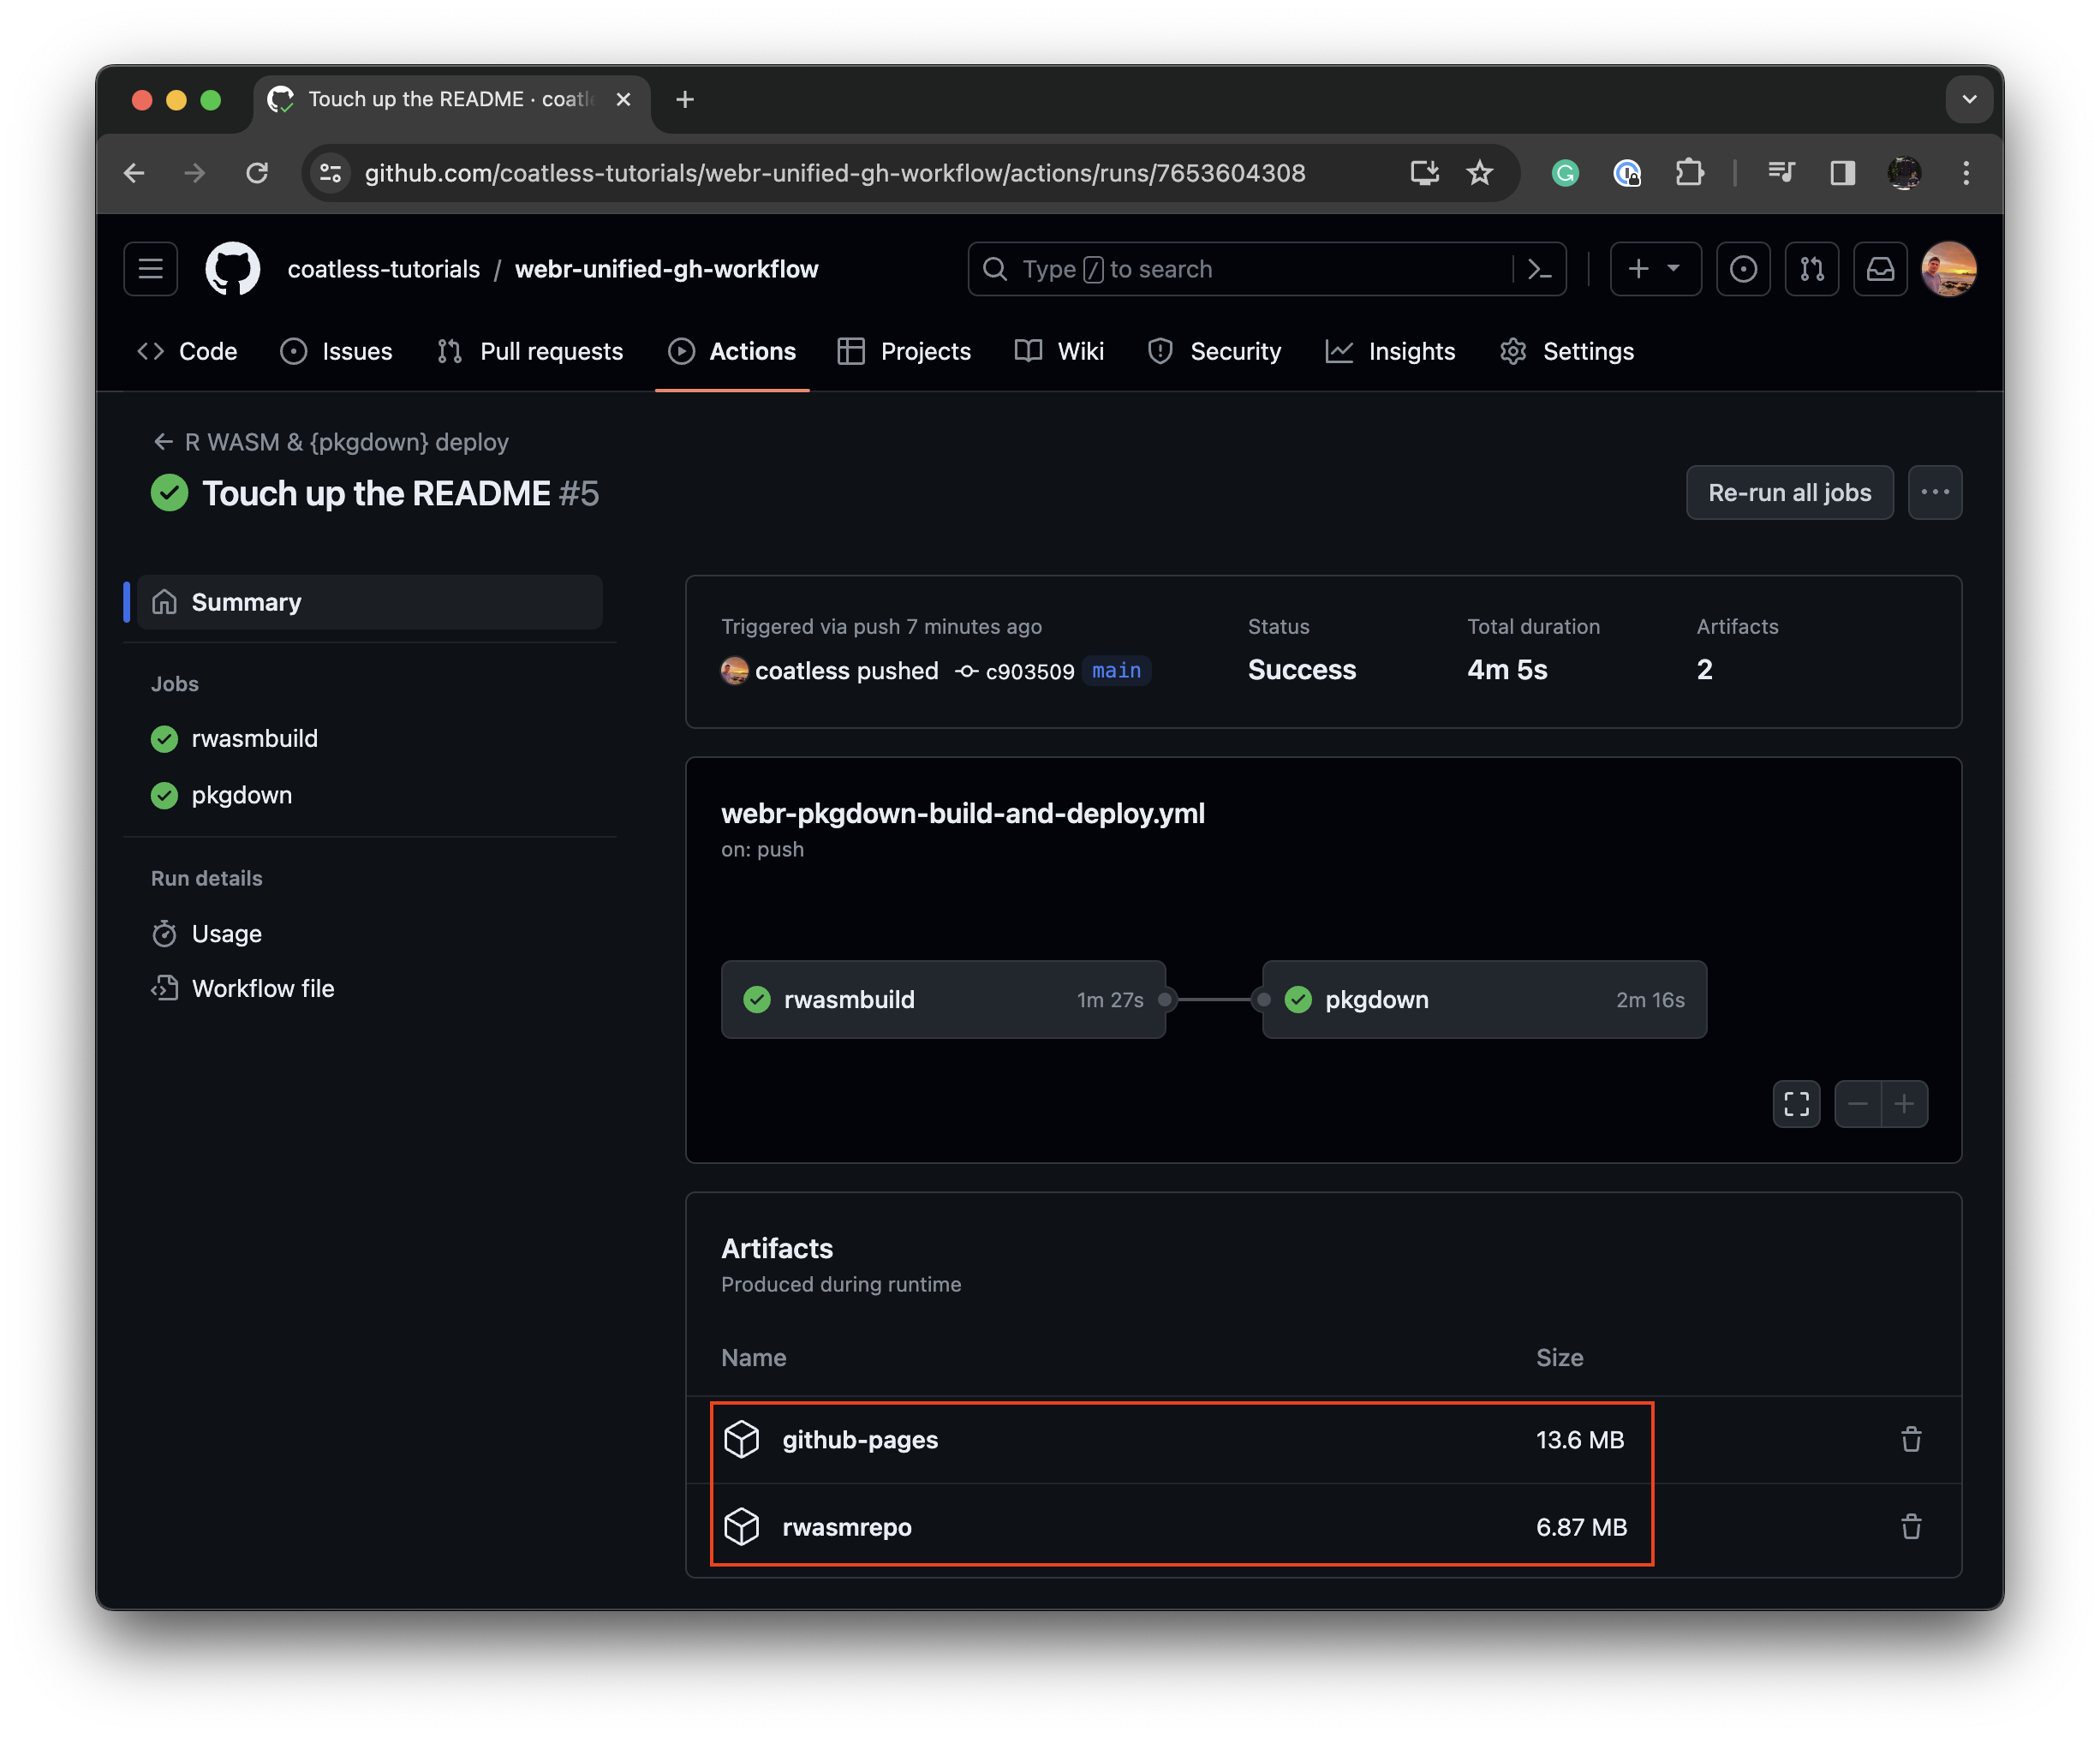Click the fullscreen workflow graph icon
The width and height of the screenshot is (2100, 1737).
point(1796,1104)
